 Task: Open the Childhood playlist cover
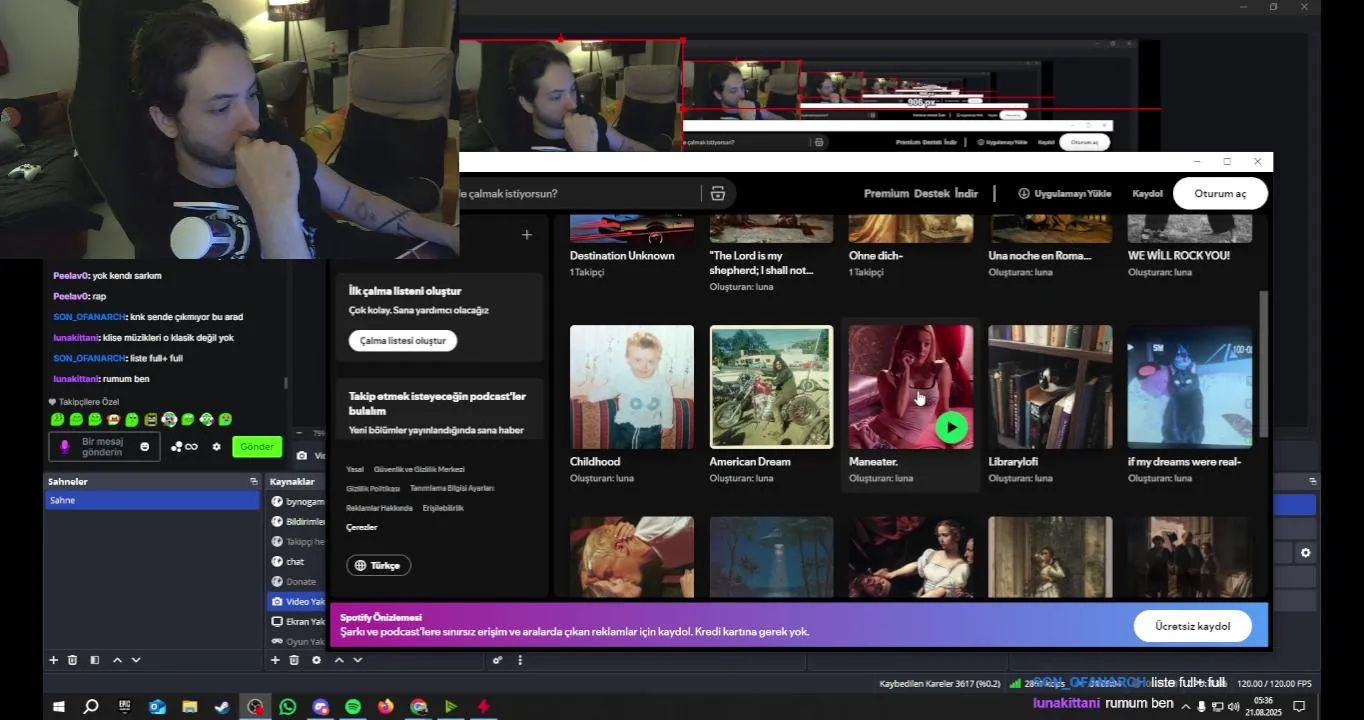[632, 387]
